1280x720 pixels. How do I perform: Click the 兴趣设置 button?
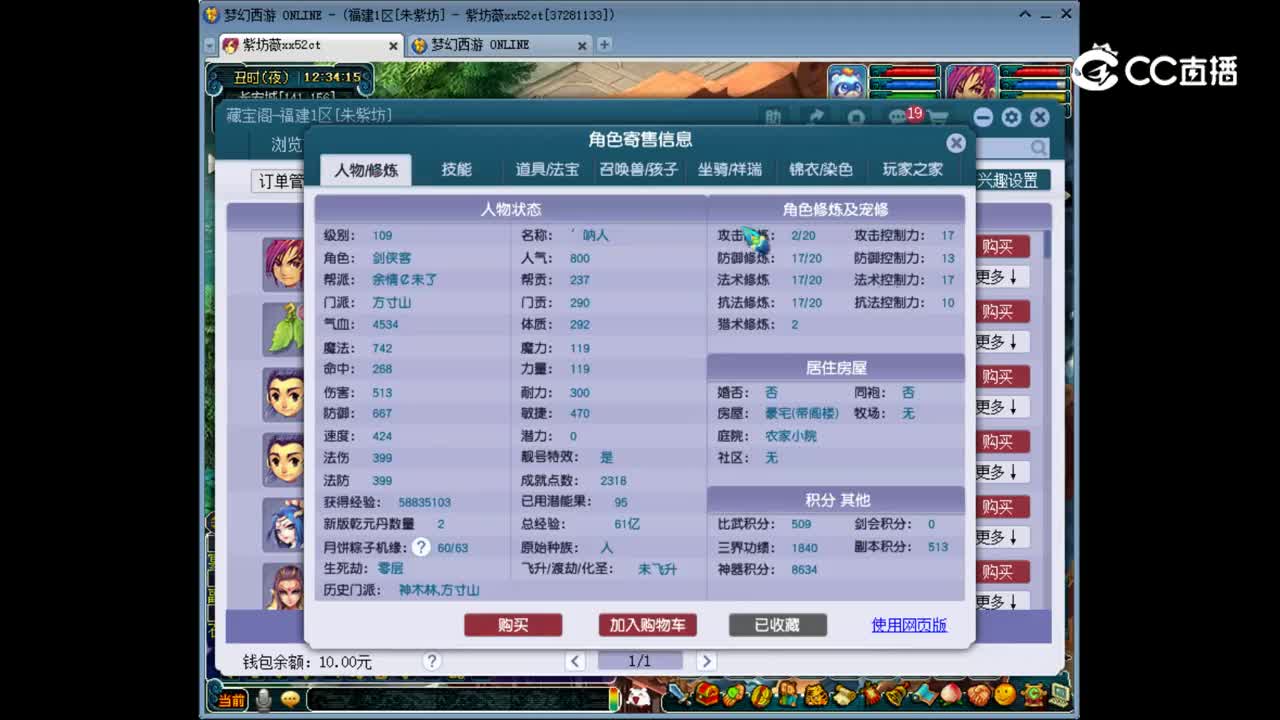pyautogui.click(x=1010, y=180)
